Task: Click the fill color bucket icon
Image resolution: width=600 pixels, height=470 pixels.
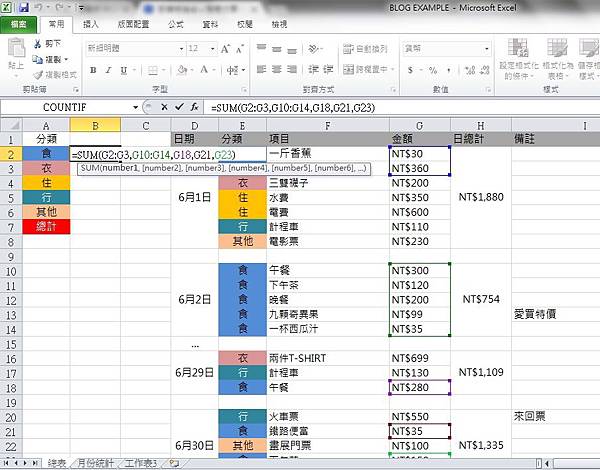Action: 182,70
